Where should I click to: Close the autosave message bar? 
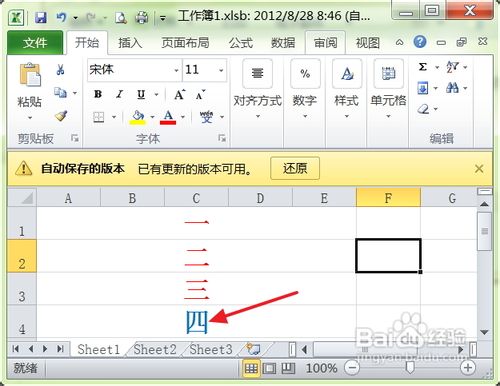[x=479, y=169]
